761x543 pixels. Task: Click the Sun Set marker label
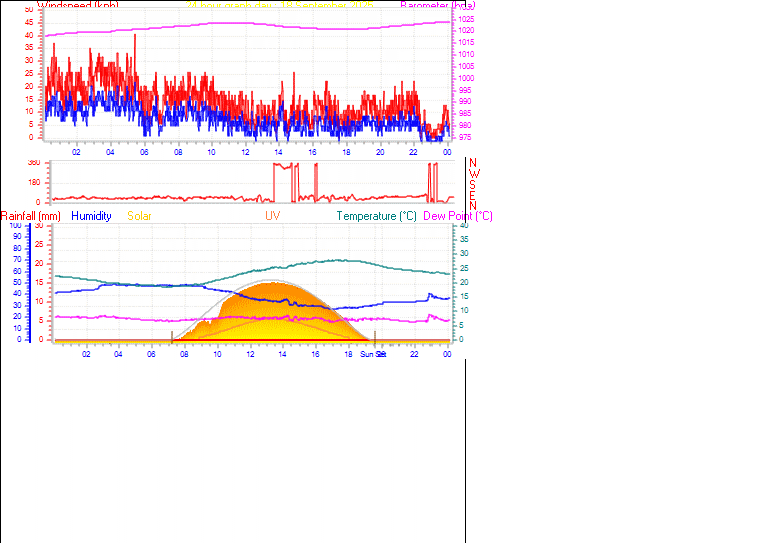click(x=373, y=353)
